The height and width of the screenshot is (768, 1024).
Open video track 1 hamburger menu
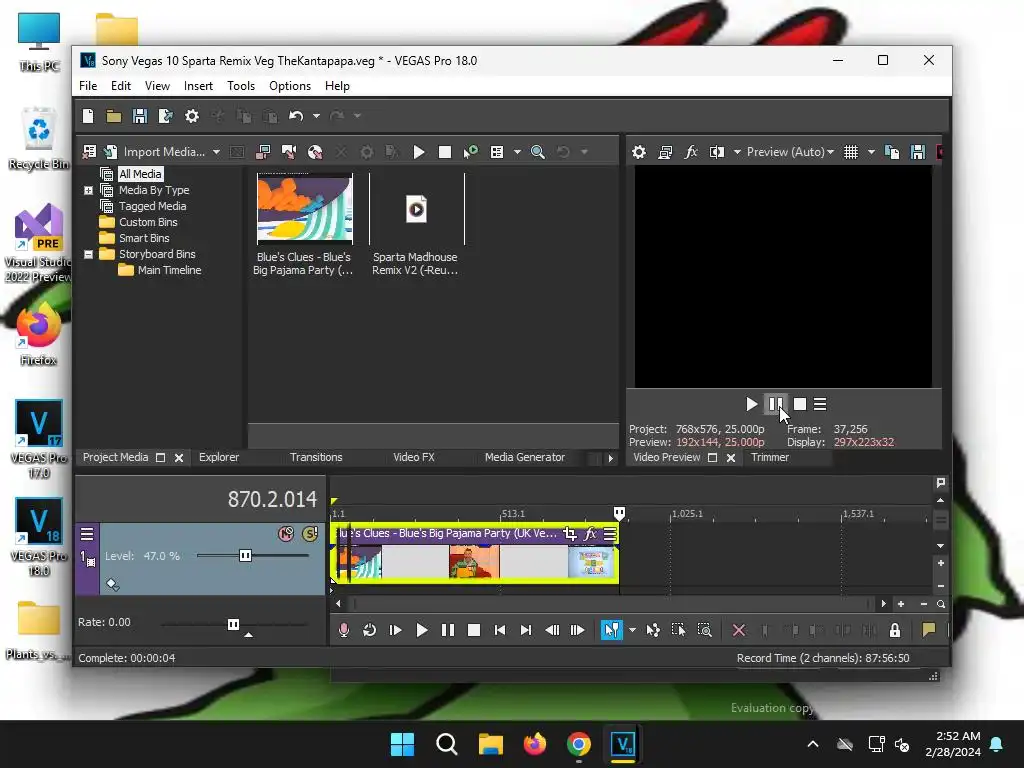click(x=87, y=534)
